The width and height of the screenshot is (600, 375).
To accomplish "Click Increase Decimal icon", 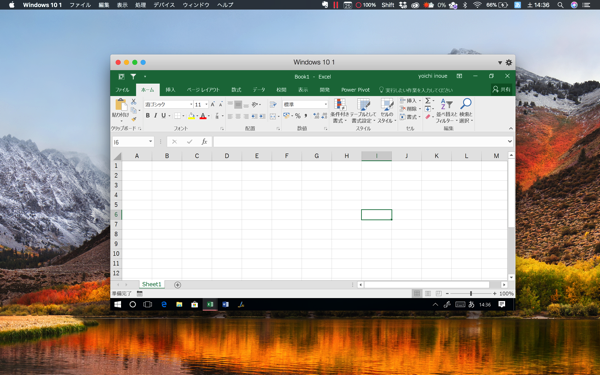I will (316, 116).
